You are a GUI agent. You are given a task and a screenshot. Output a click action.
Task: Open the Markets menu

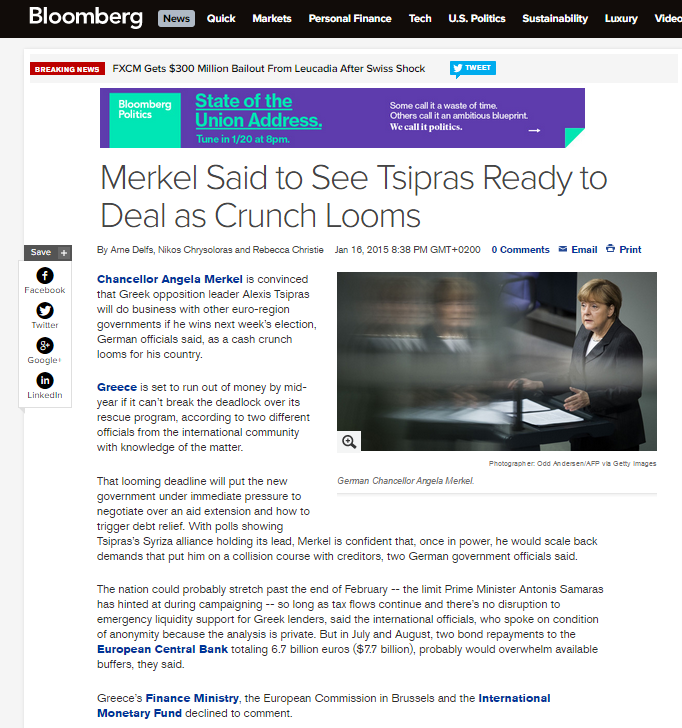[272, 19]
